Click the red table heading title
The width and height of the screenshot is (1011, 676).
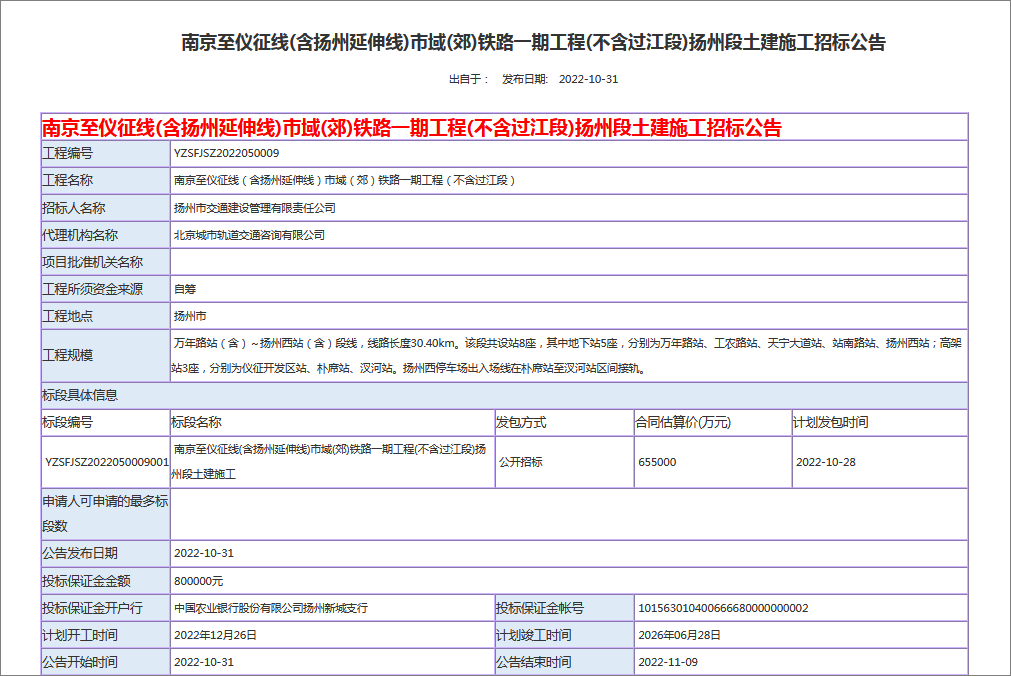point(411,128)
